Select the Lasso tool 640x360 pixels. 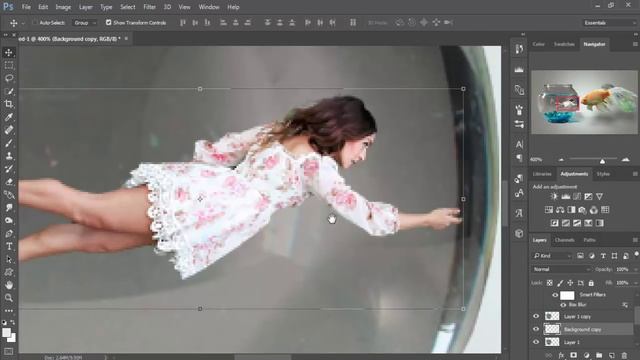point(9,78)
